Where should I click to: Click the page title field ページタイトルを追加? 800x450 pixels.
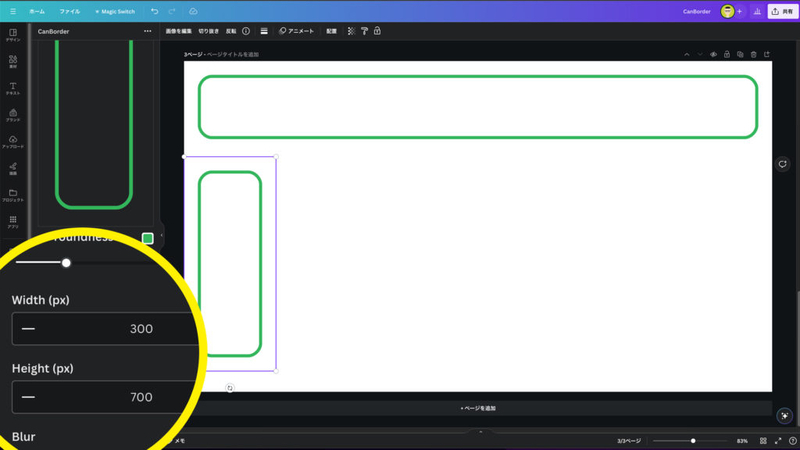(233, 54)
